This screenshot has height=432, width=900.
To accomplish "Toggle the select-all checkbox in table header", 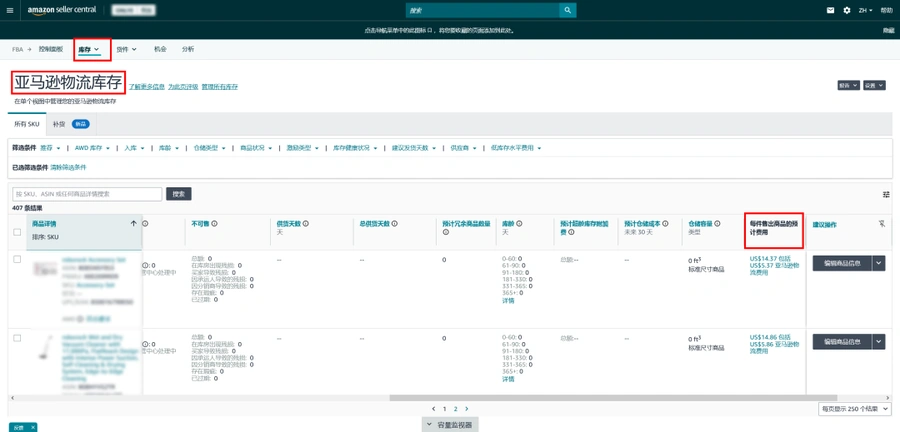I will 17,232.
